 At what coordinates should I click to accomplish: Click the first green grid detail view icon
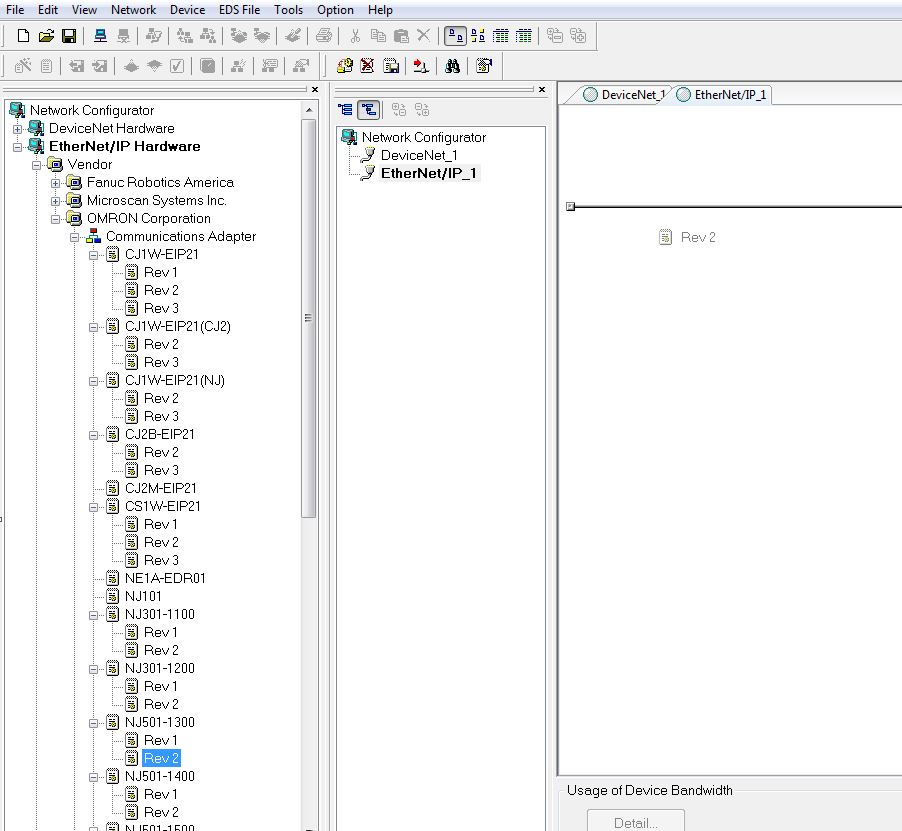(x=501, y=36)
